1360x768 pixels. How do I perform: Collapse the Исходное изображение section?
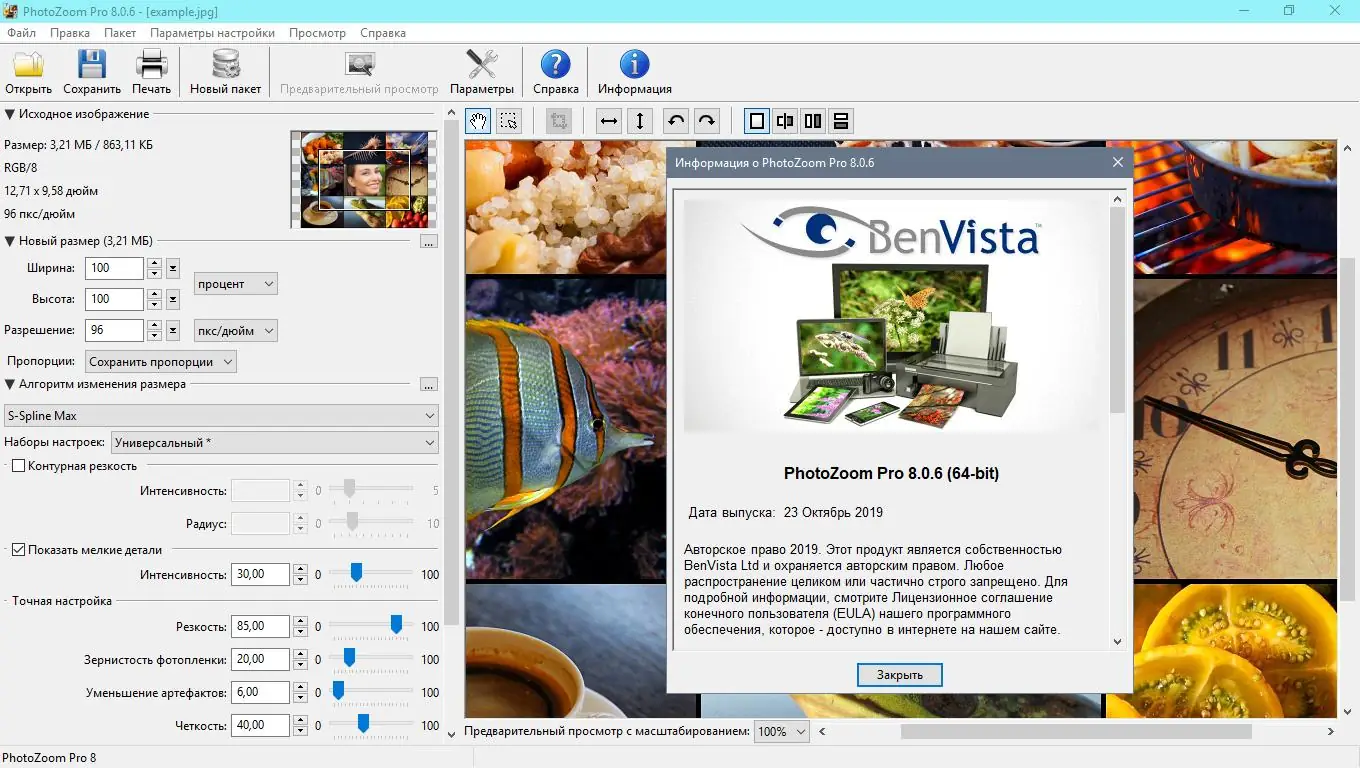coord(10,115)
